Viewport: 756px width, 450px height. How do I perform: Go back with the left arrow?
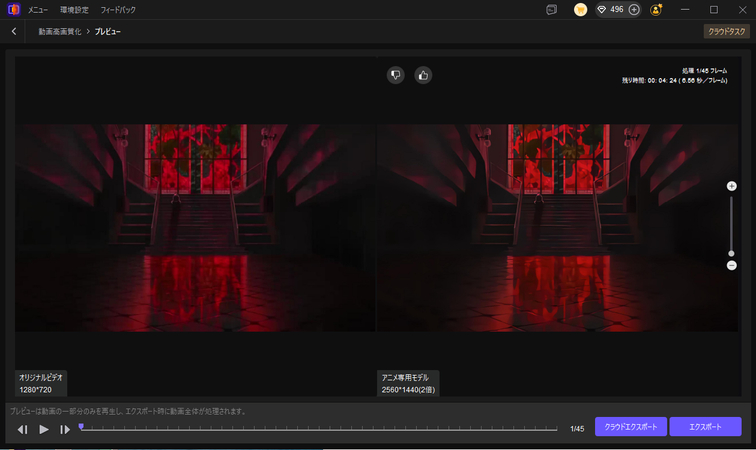[x=14, y=32]
